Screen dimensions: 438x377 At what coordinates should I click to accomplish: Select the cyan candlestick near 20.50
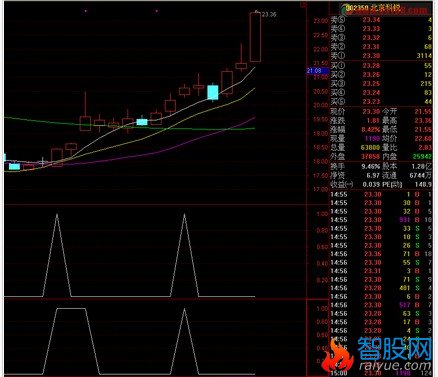point(213,92)
